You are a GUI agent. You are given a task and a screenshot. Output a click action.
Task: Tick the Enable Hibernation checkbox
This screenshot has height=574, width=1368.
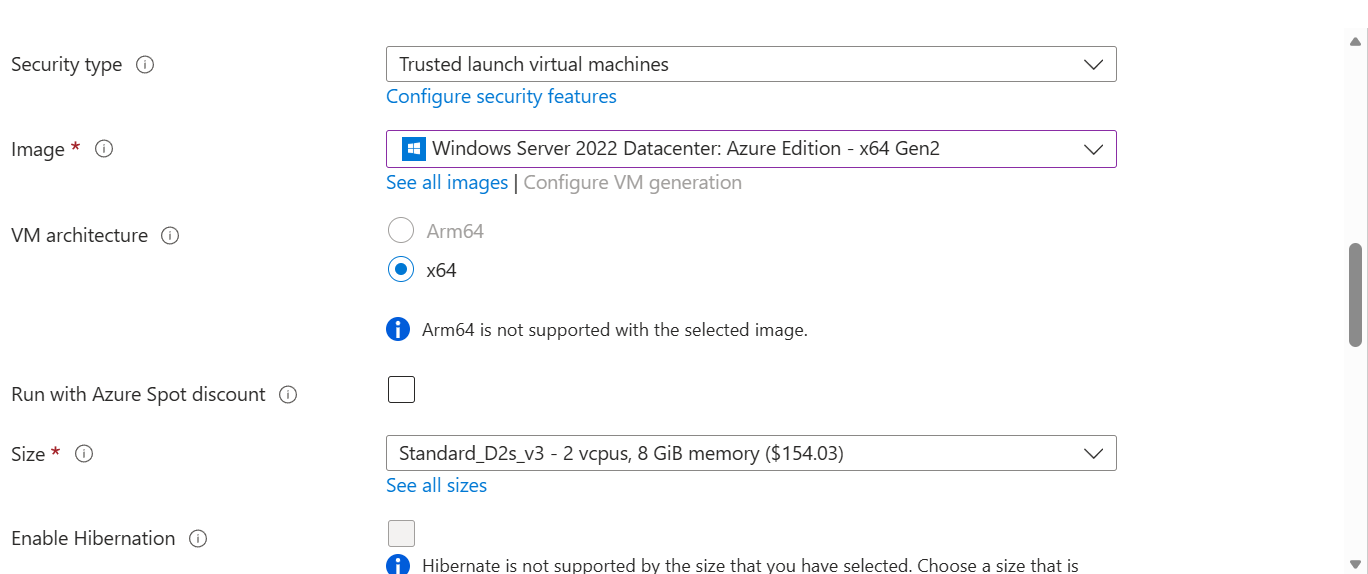401,533
